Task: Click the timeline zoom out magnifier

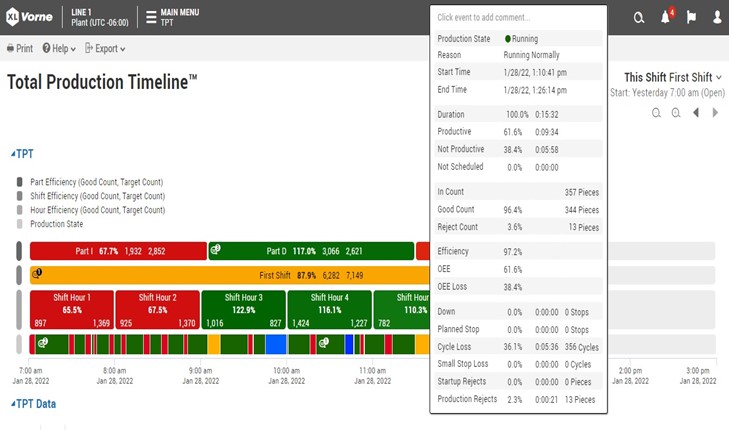Action: pos(657,113)
